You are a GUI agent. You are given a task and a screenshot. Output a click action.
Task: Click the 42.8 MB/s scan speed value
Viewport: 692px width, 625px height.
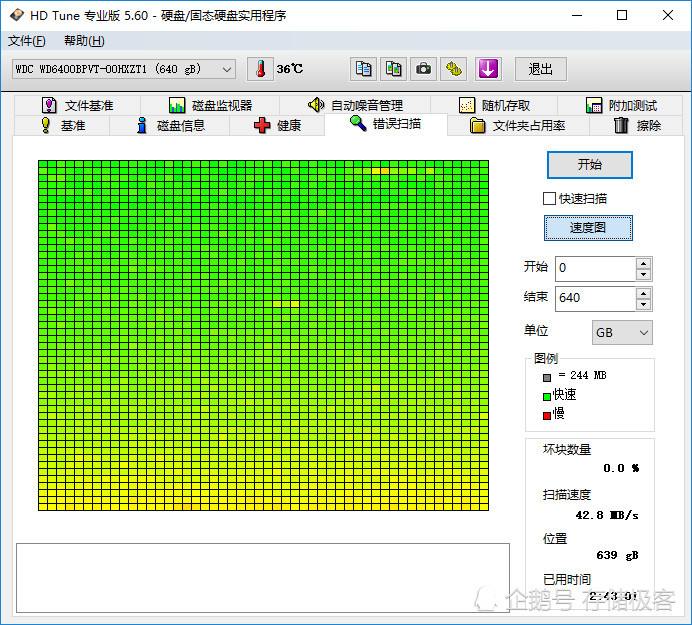tap(607, 515)
